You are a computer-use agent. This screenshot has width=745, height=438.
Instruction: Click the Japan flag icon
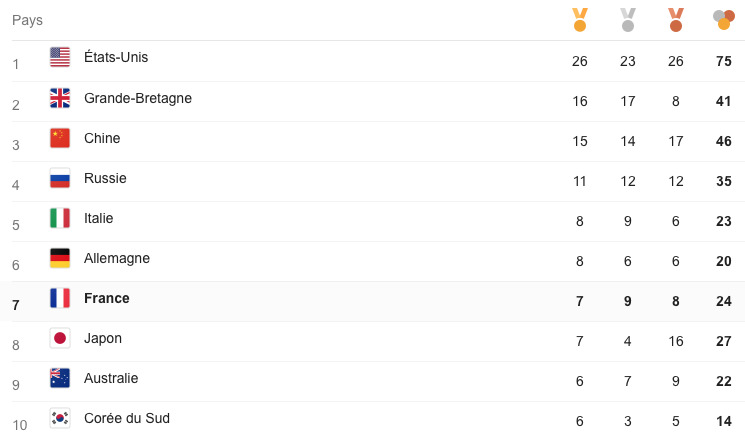click(60, 338)
